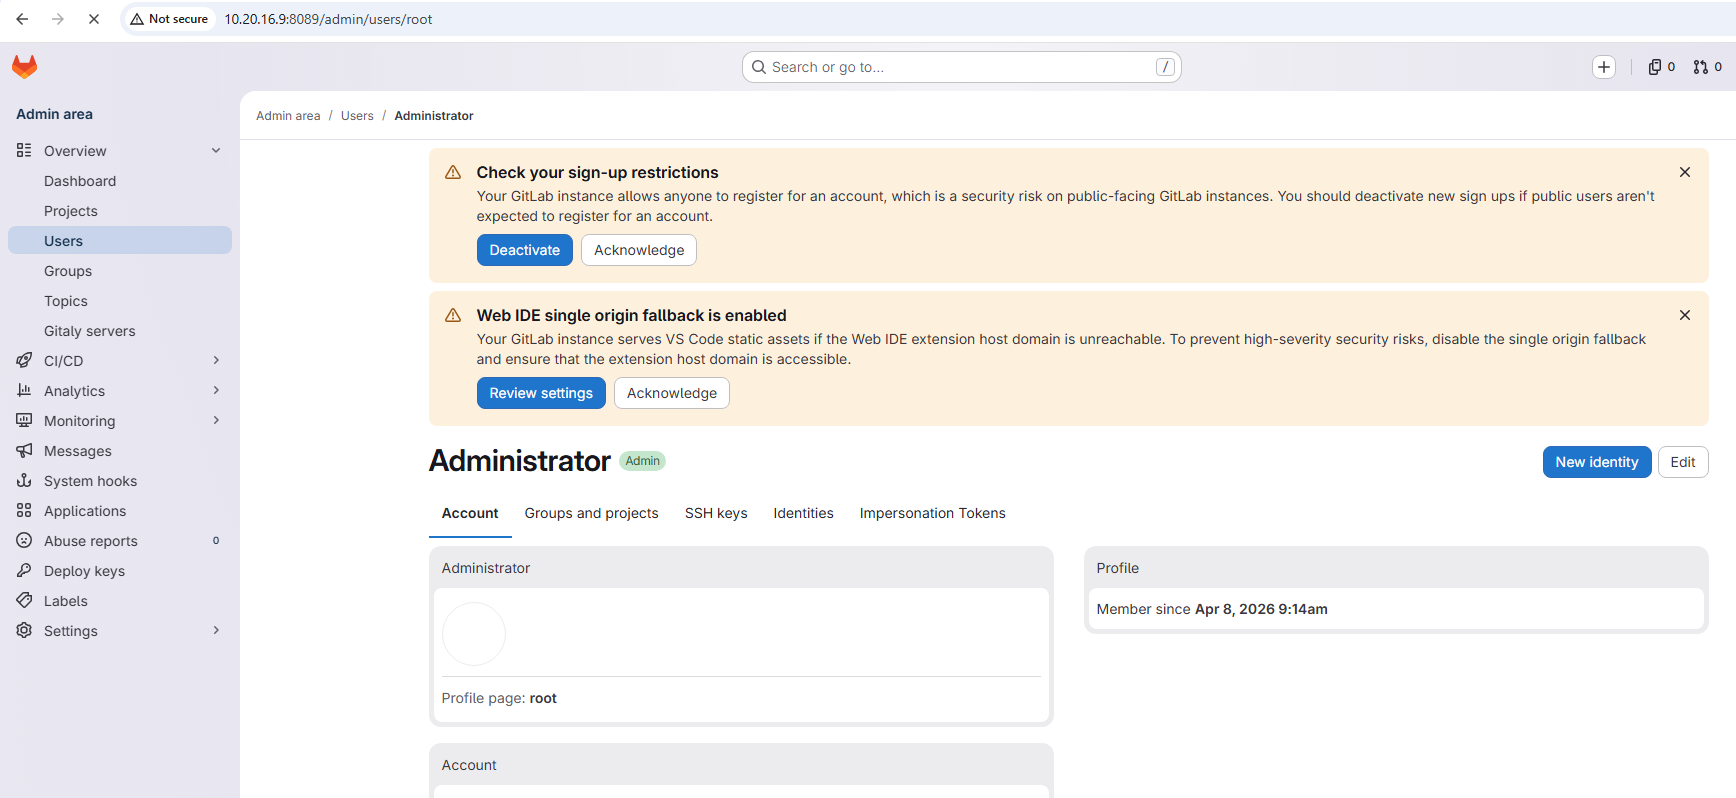The width and height of the screenshot is (1736, 798).
Task: Click the Search or go to field
Action: click(962, 67)
